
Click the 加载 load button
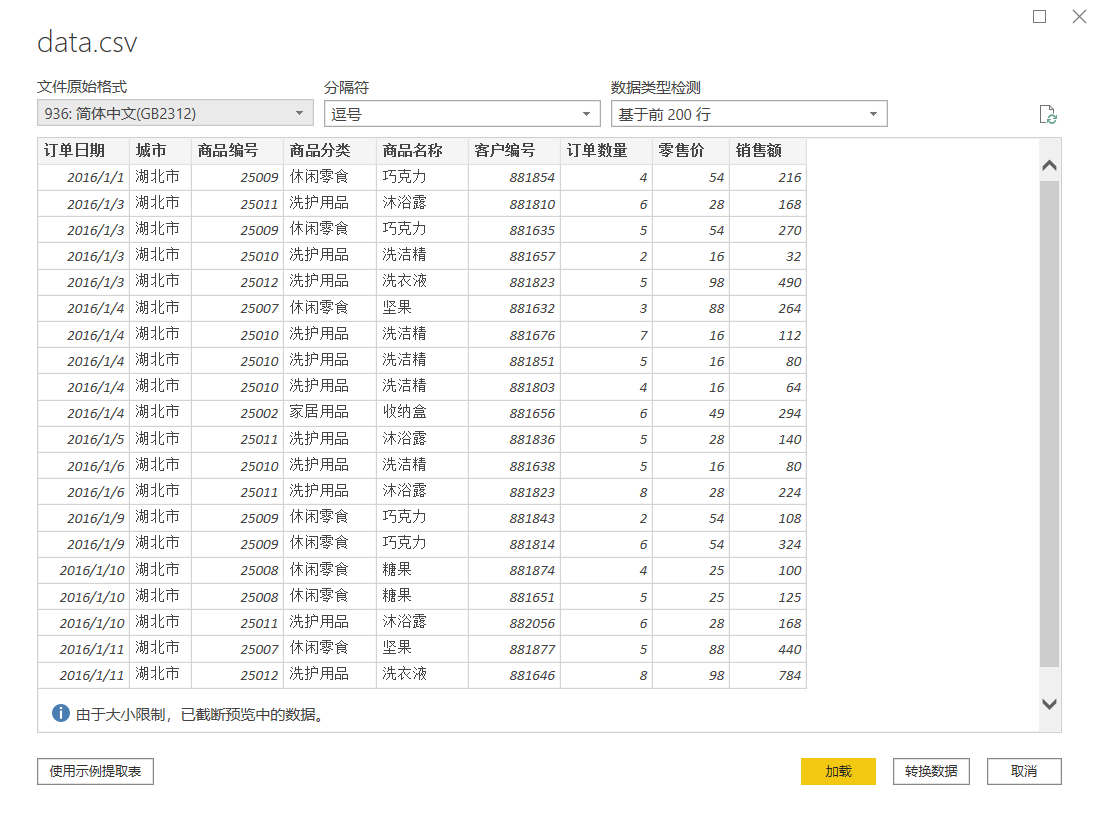[838, 771]
